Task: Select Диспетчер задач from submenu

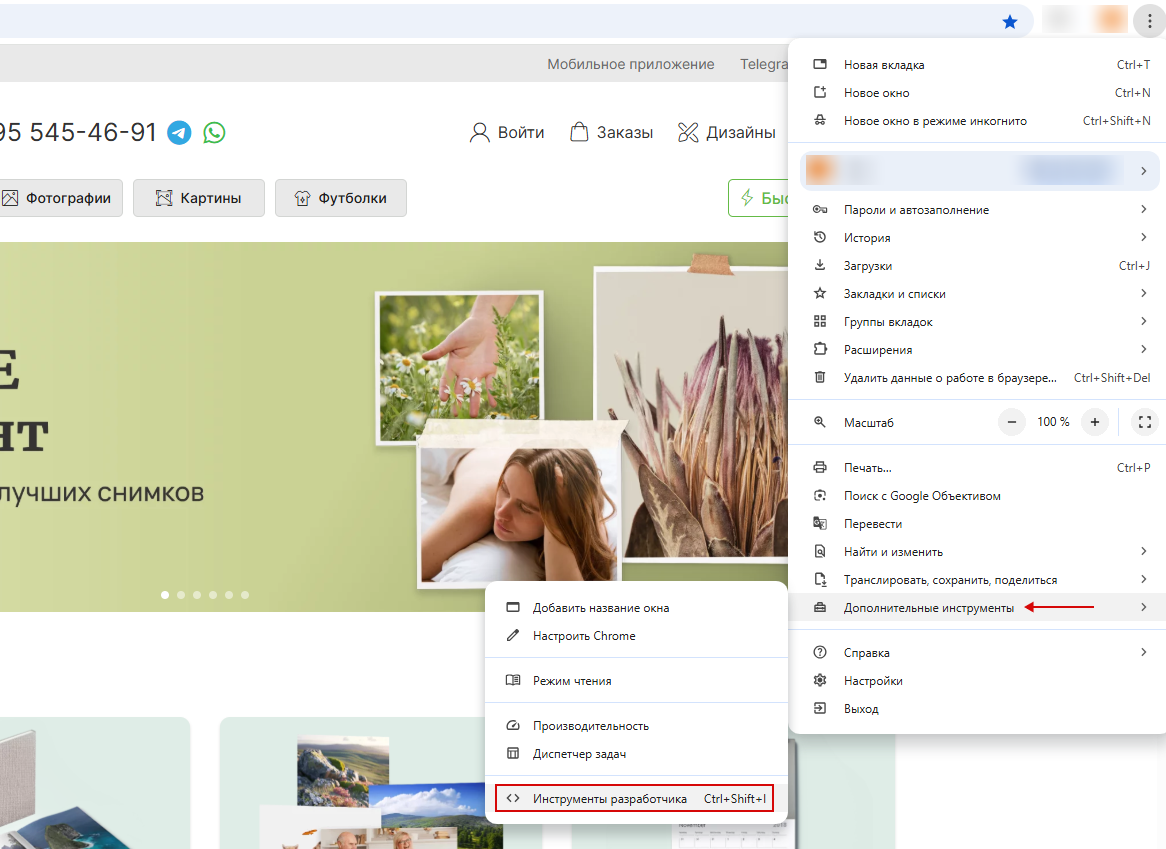Action: point(579,754)
